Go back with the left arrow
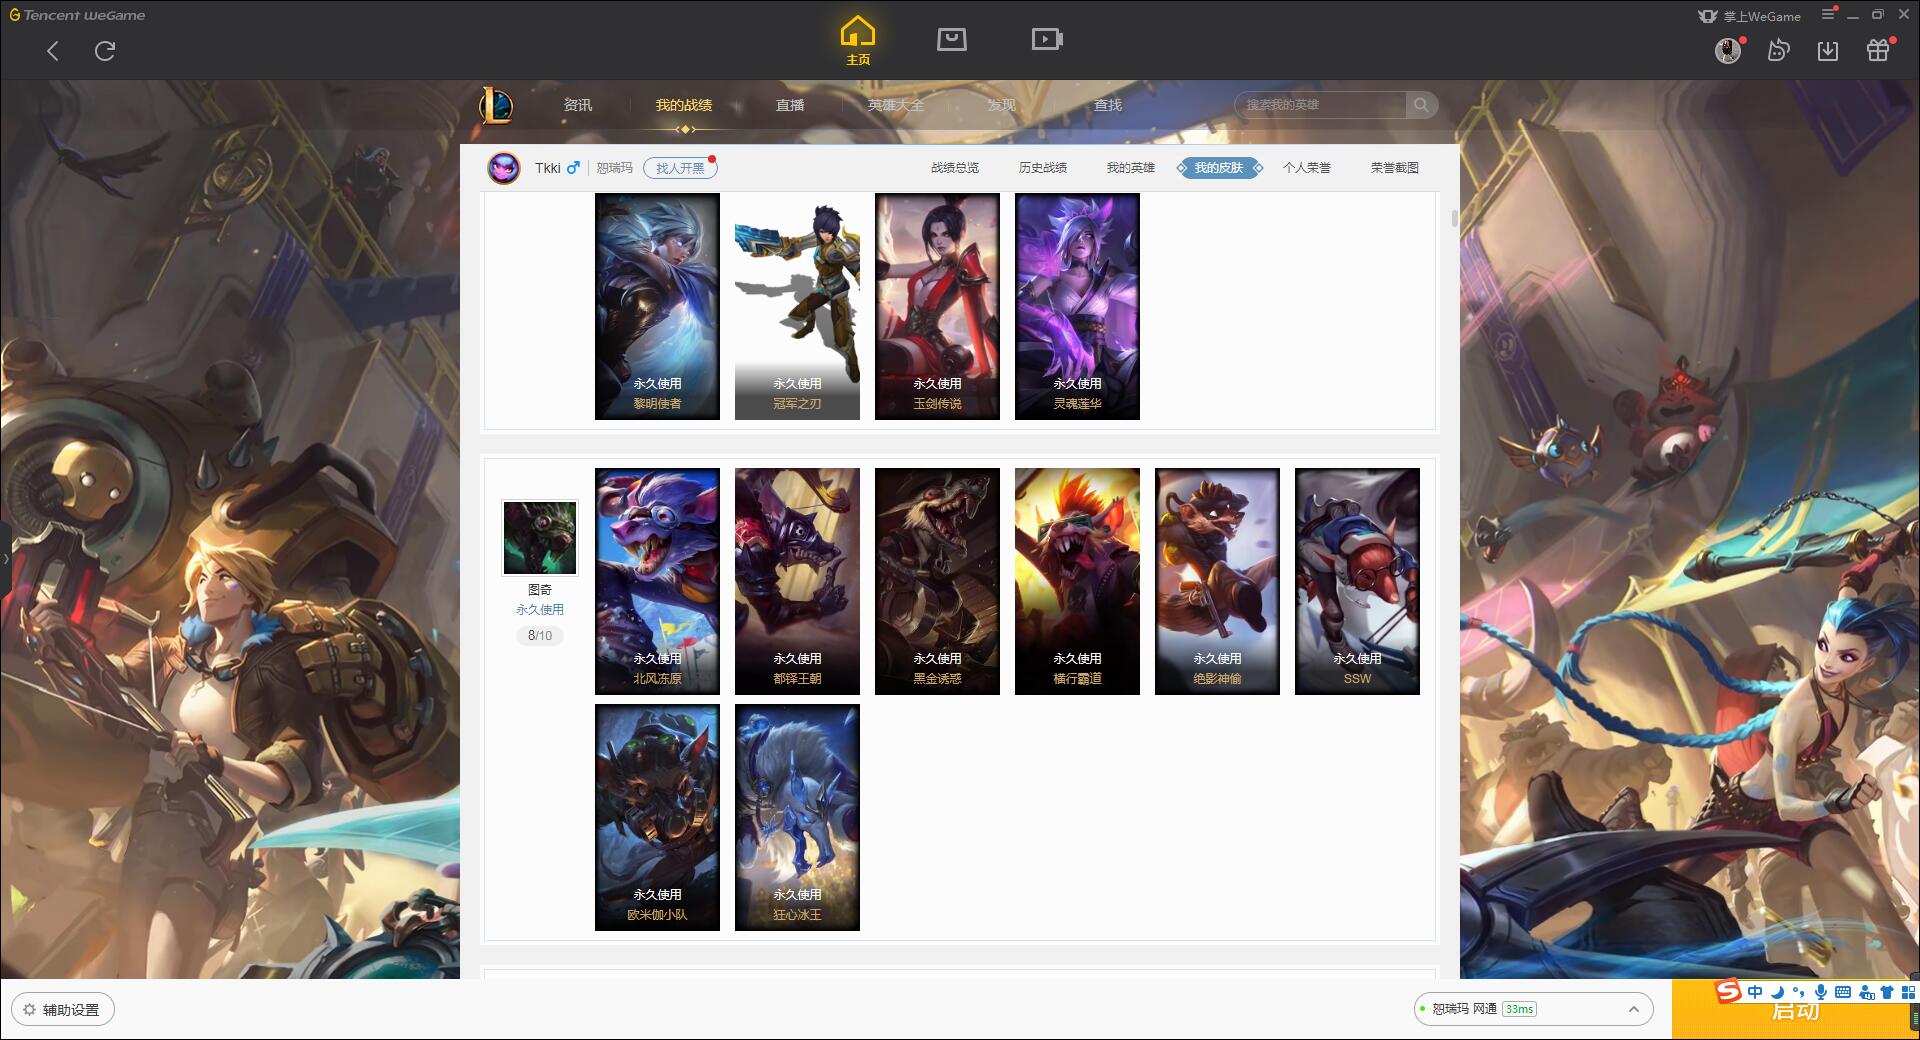This screenshot has width=1920, height=1040. 53,51
